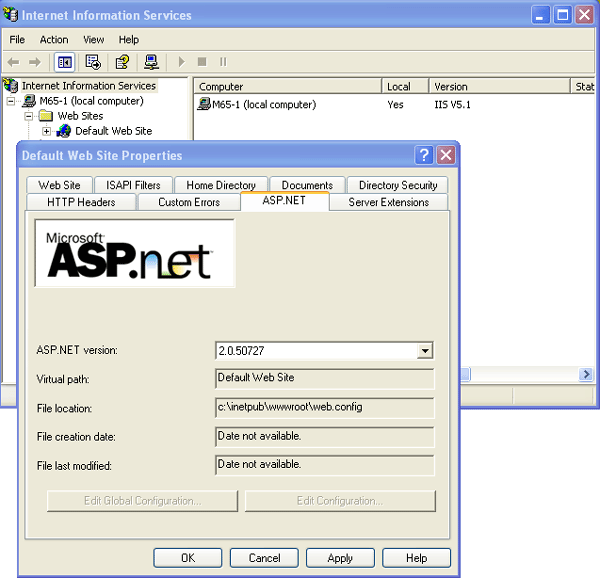Click the Export List toolbar icon
The image size is (600, 578).
point(93,62)
